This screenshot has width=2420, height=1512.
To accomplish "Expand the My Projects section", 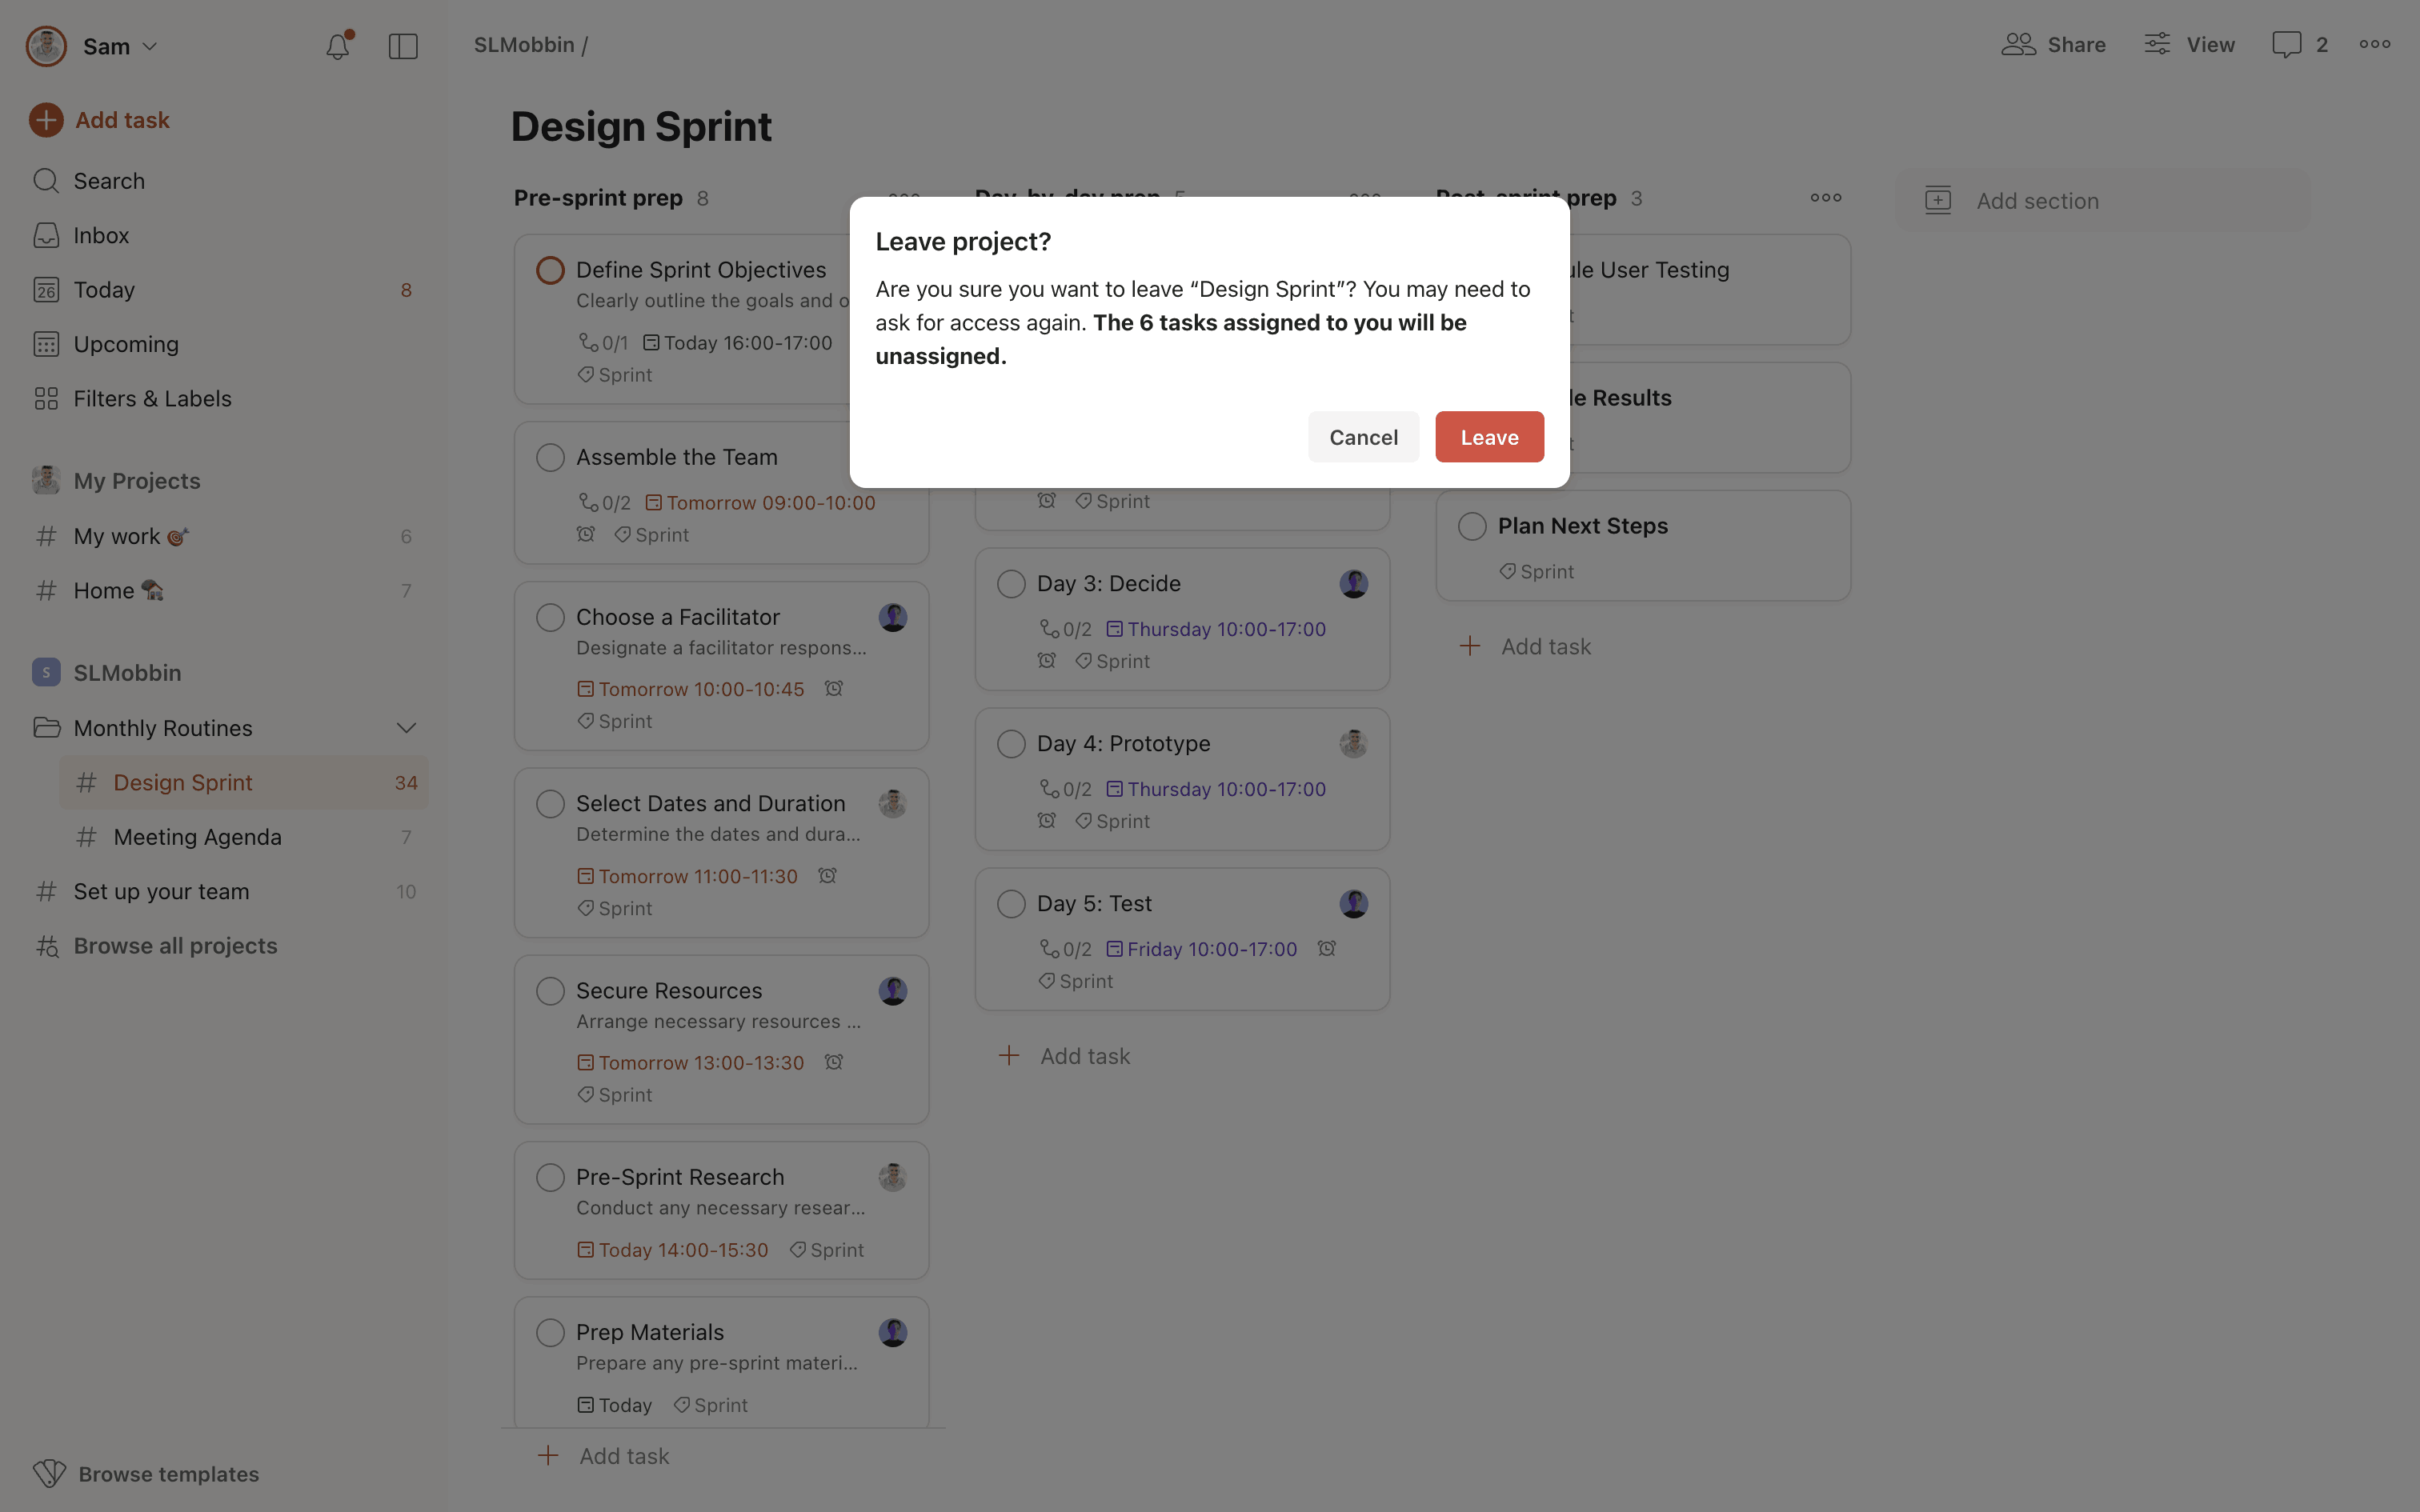I will 137,481.
